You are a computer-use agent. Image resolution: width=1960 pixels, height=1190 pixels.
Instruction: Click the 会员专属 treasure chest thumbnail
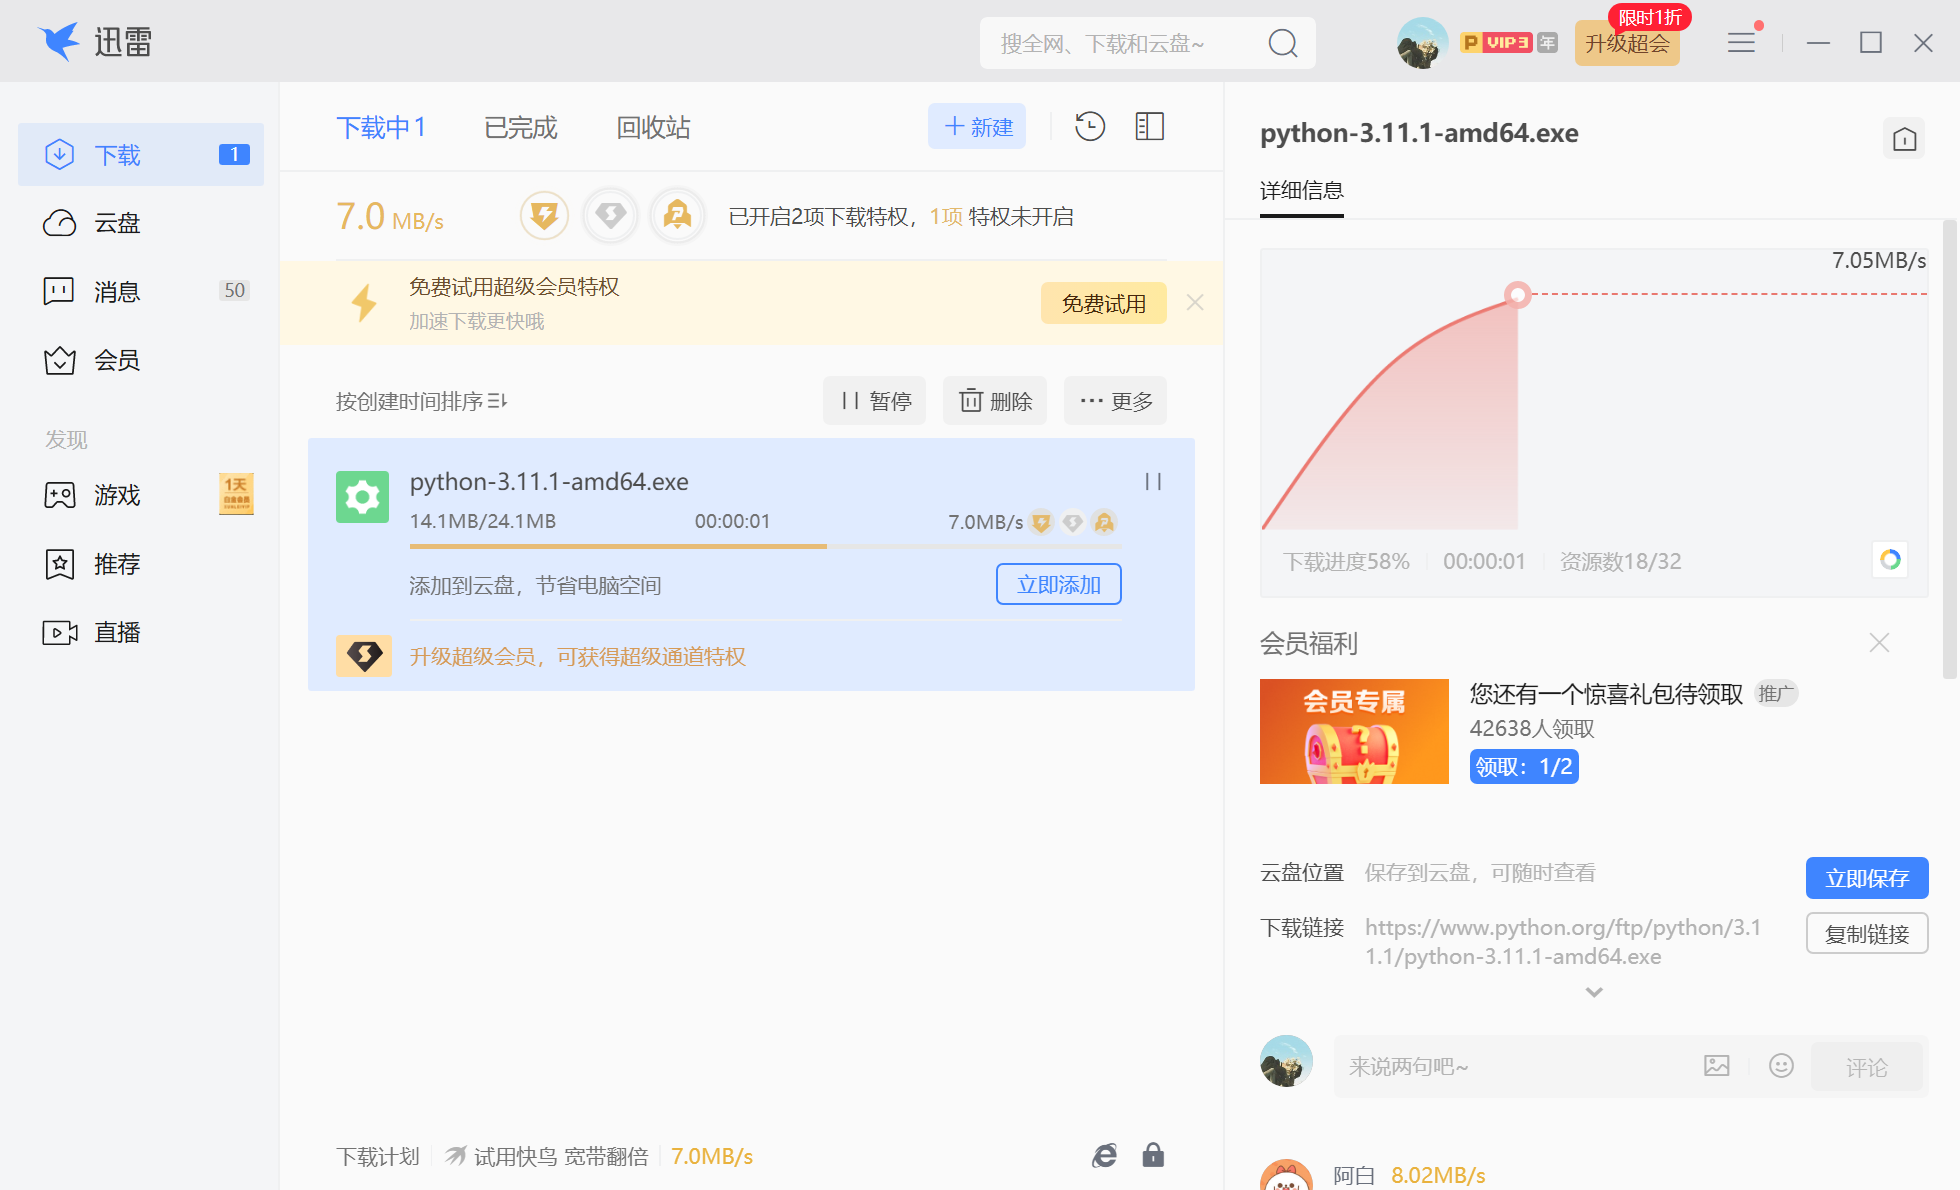tap(1354, 731)
